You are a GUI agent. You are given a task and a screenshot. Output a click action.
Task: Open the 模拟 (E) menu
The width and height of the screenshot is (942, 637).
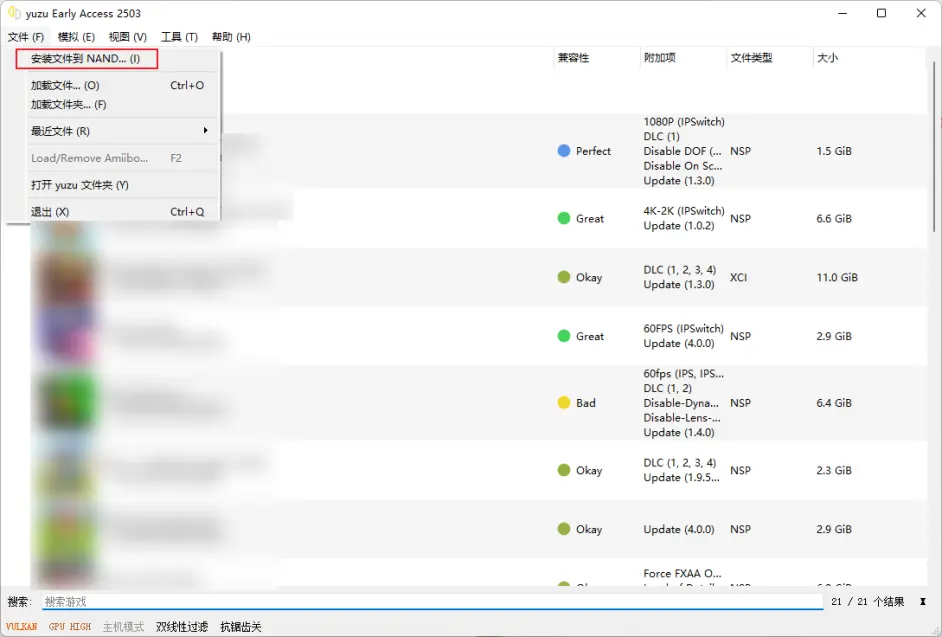coord(76,37)
